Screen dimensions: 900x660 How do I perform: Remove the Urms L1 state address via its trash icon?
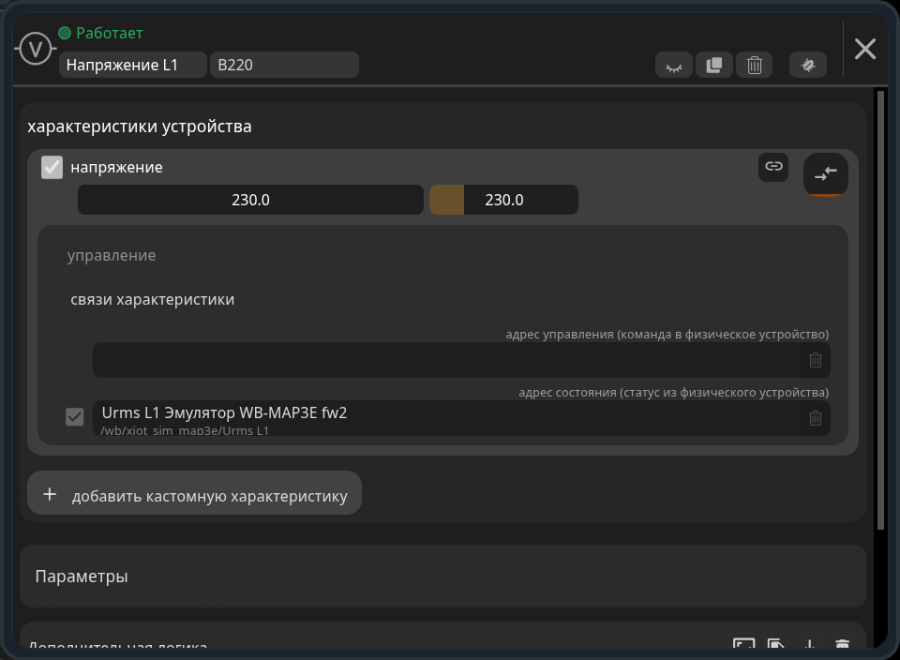point(815,418)
